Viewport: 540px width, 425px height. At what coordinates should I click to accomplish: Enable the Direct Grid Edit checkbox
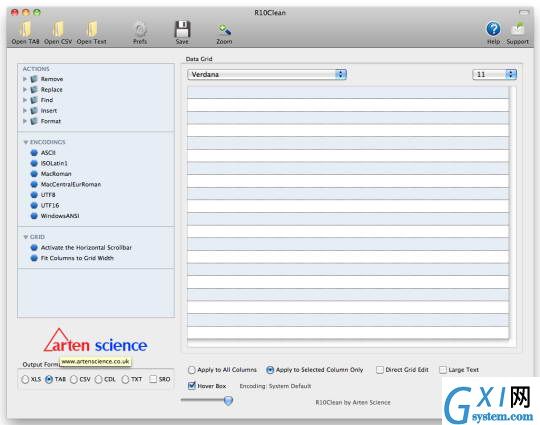click(380, 370)
